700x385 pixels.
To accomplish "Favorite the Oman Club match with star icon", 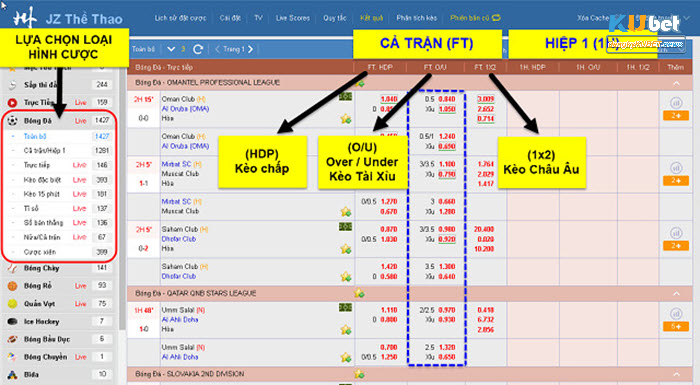I will [x=346, y=119].
